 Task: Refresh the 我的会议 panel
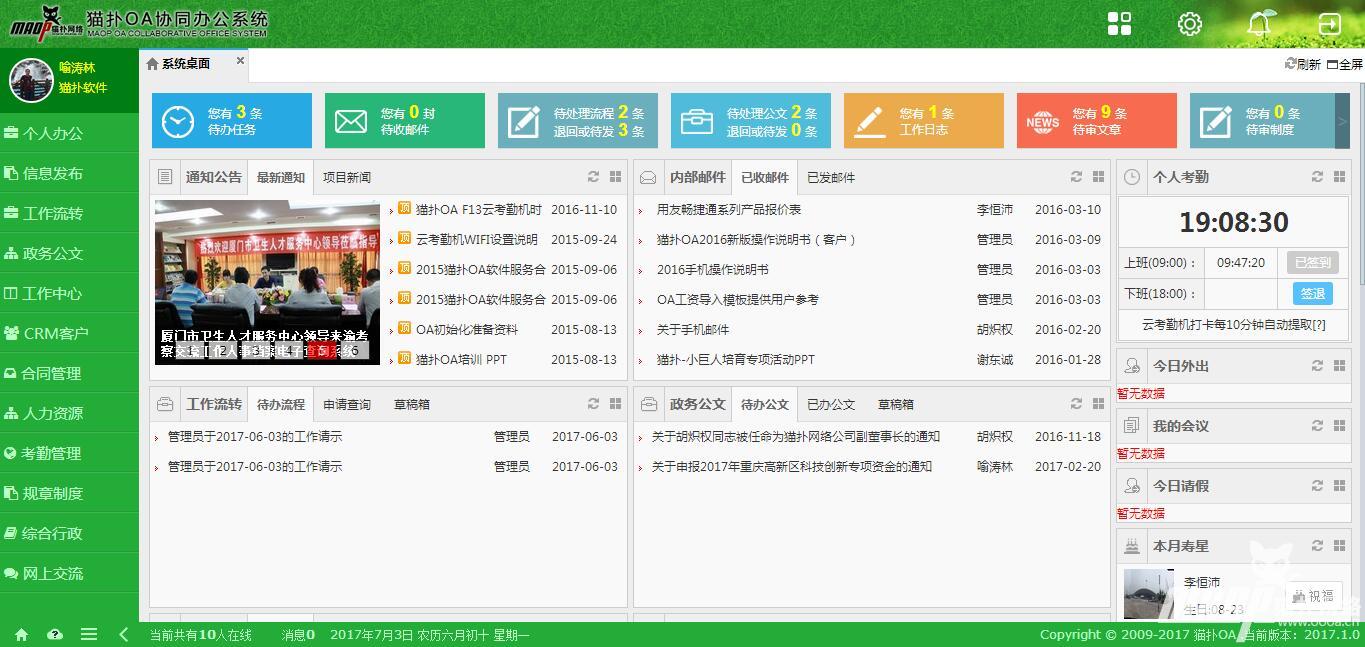pos(1317,426)
